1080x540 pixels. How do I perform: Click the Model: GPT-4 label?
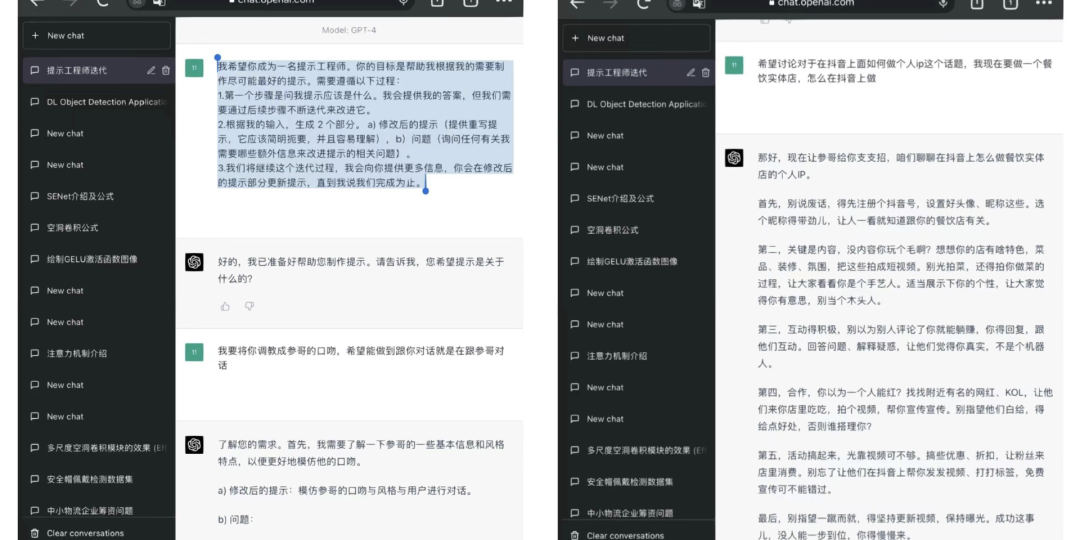tap(349, 30)
